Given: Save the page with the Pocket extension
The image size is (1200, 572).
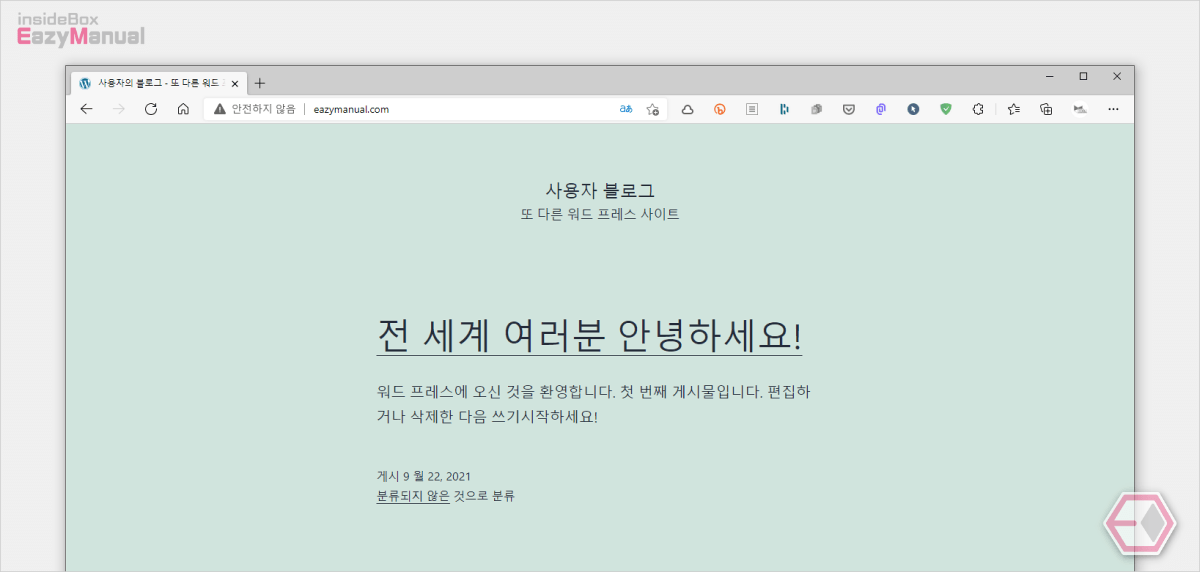Looking at the screenshot, I should 849,109.
